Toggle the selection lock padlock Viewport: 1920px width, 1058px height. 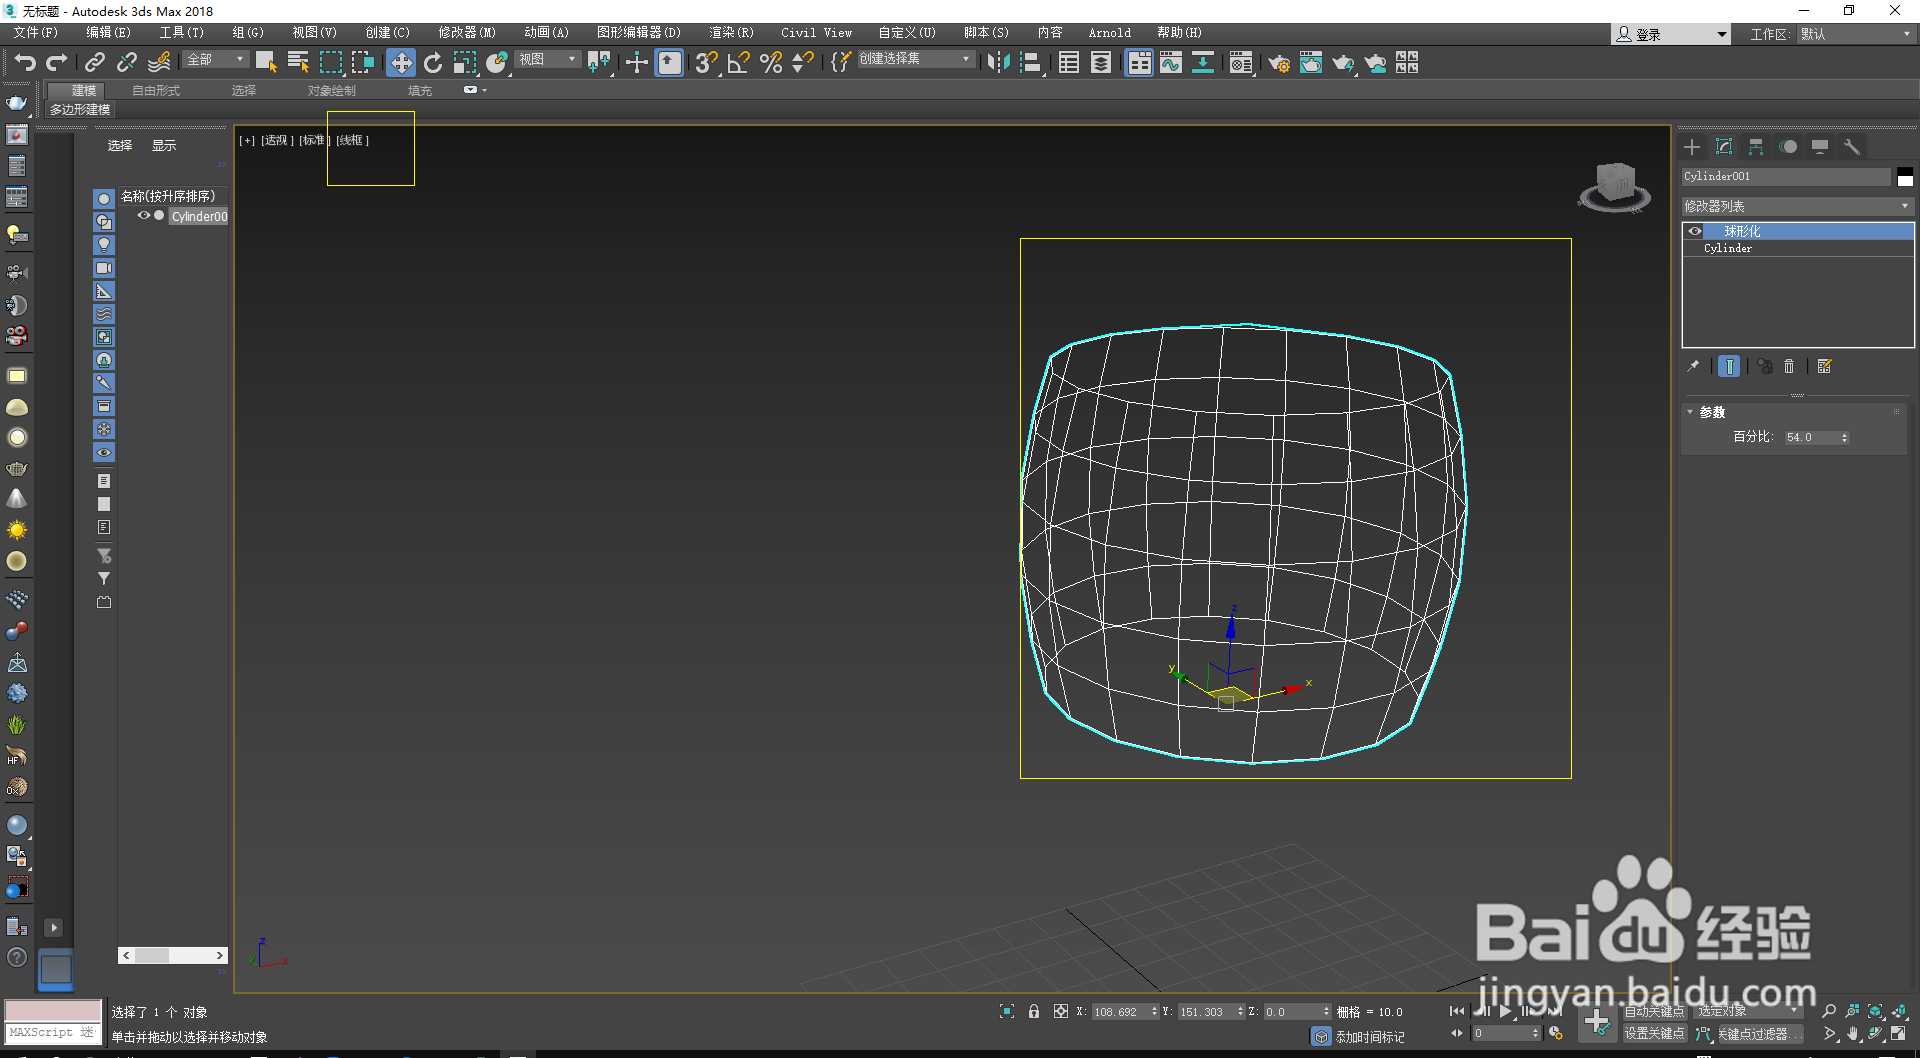1034,1012
